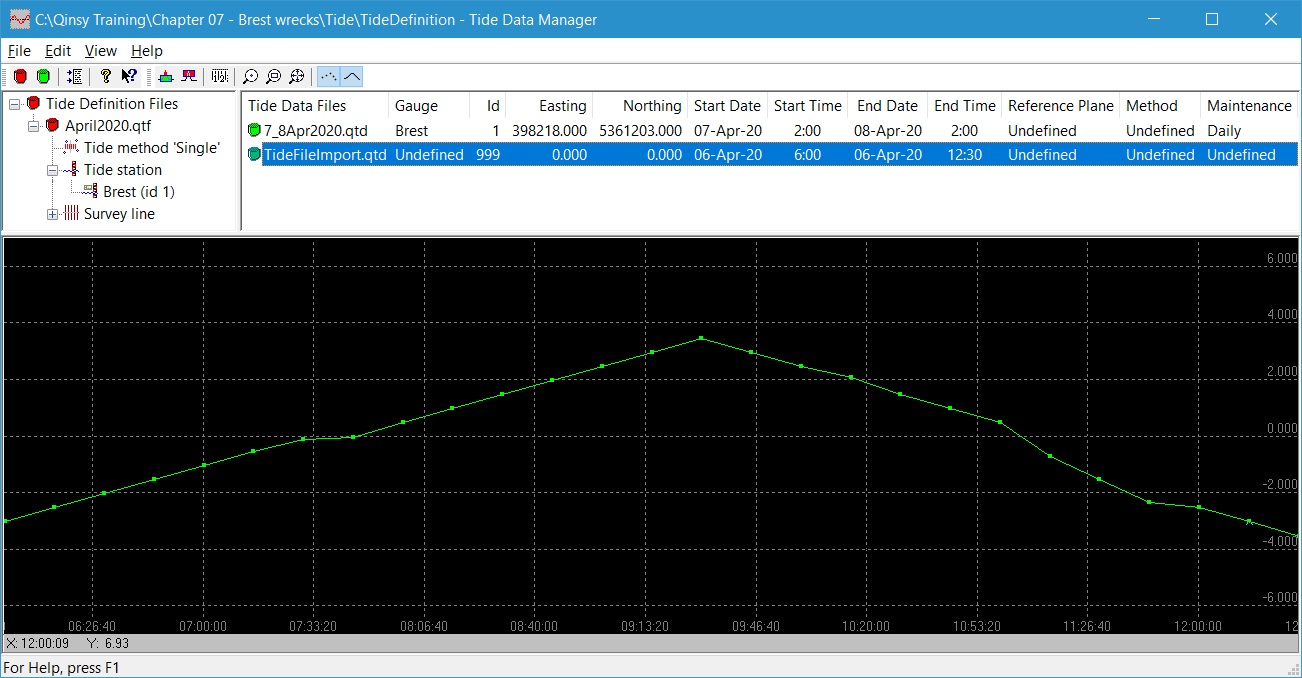This screenshot has width=1302, height=678.
Task: Collapse the April2020.qtf tree node
Action: [x=33, y=126]
